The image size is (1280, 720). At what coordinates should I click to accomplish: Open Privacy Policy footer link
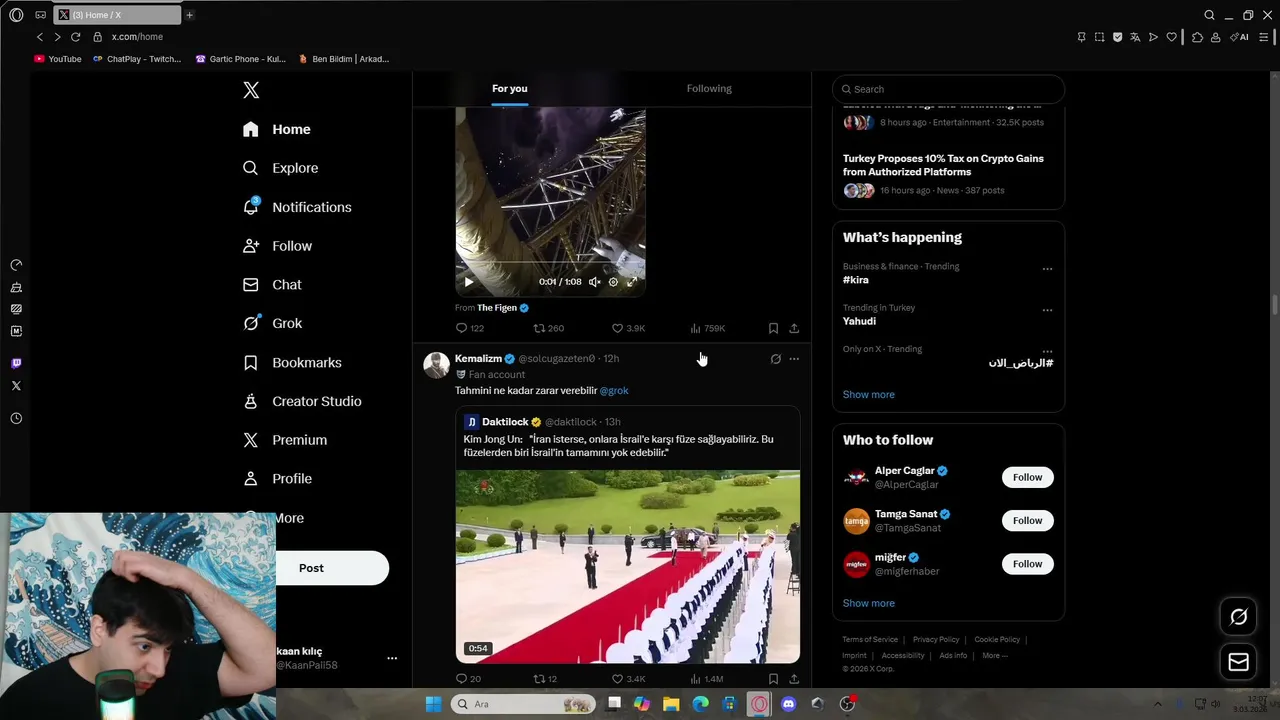pos(936,640)
